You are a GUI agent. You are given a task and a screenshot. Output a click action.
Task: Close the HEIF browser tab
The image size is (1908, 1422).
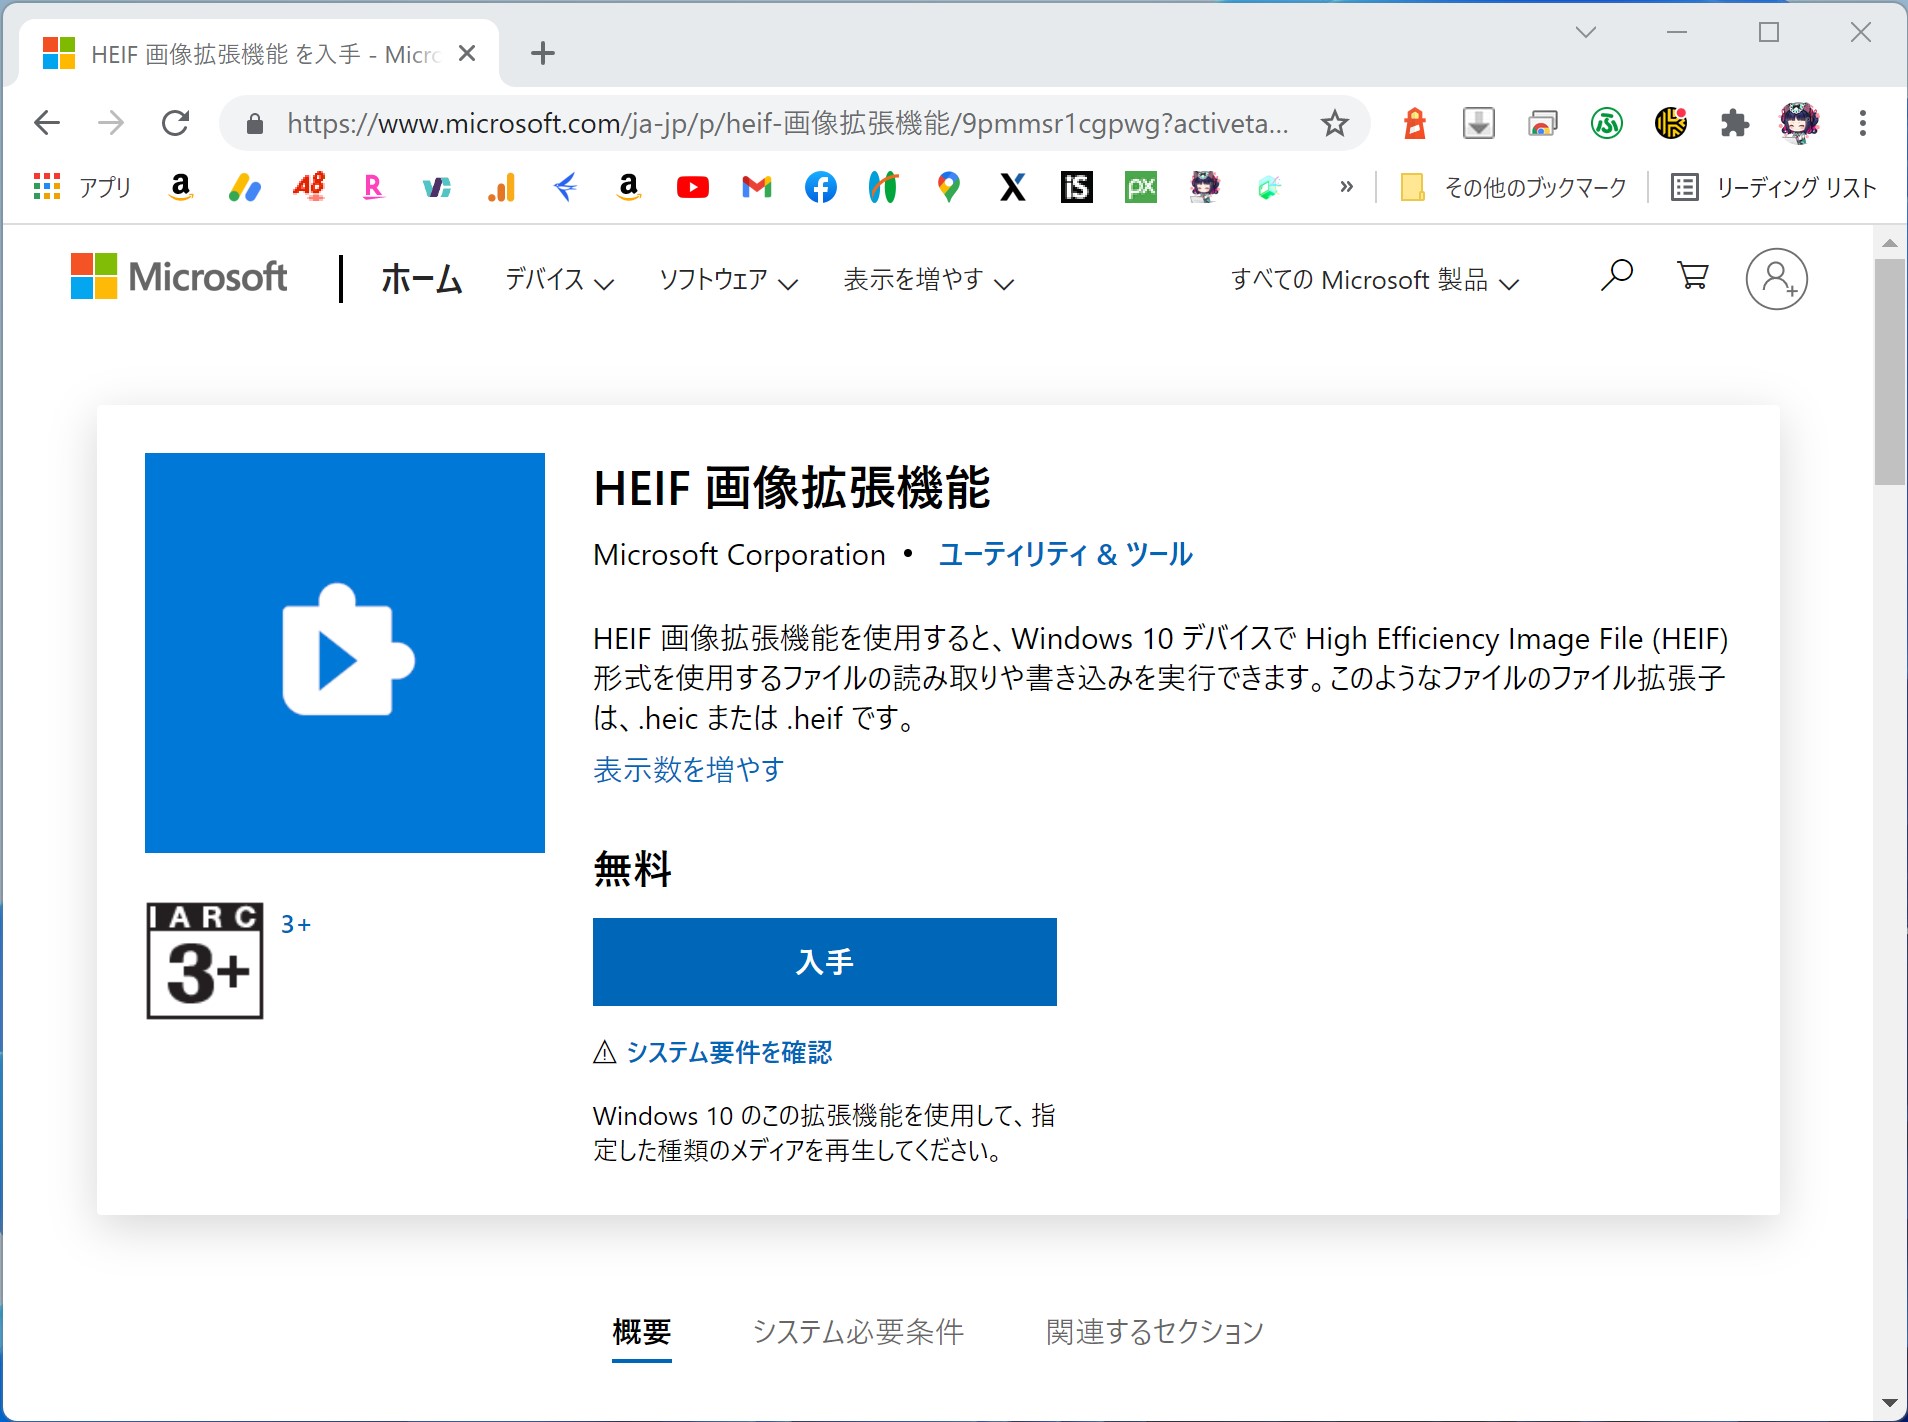[467, 54]
